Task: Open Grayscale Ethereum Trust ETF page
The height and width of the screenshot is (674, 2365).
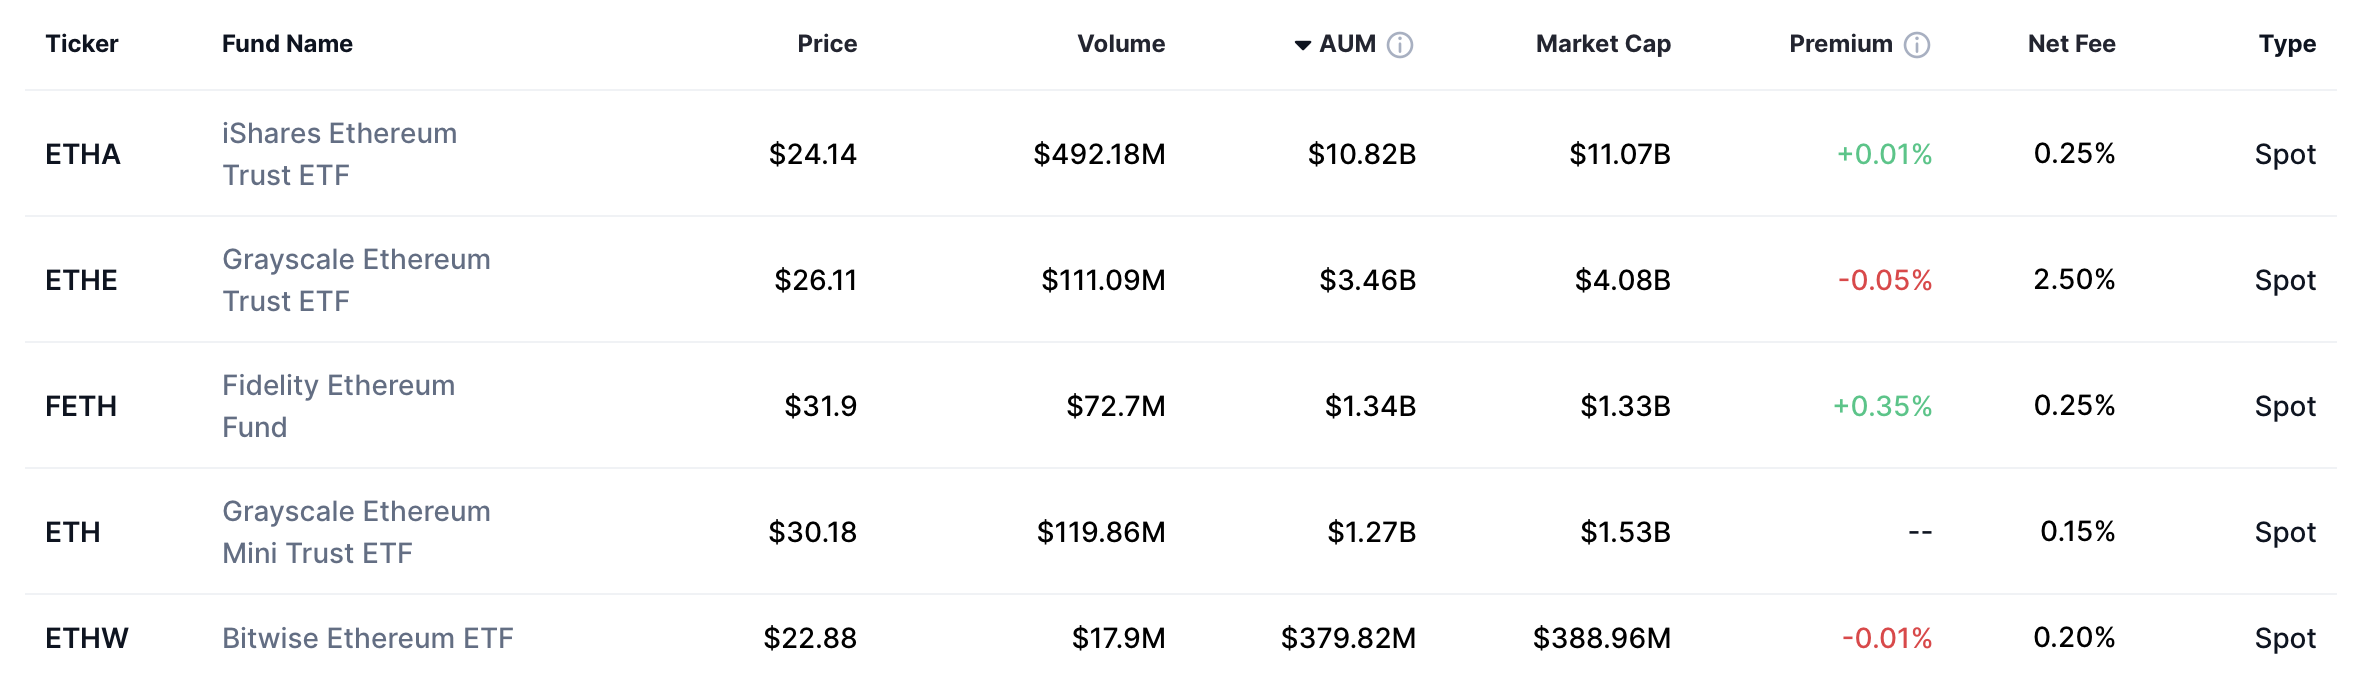Action: [356, 280]
